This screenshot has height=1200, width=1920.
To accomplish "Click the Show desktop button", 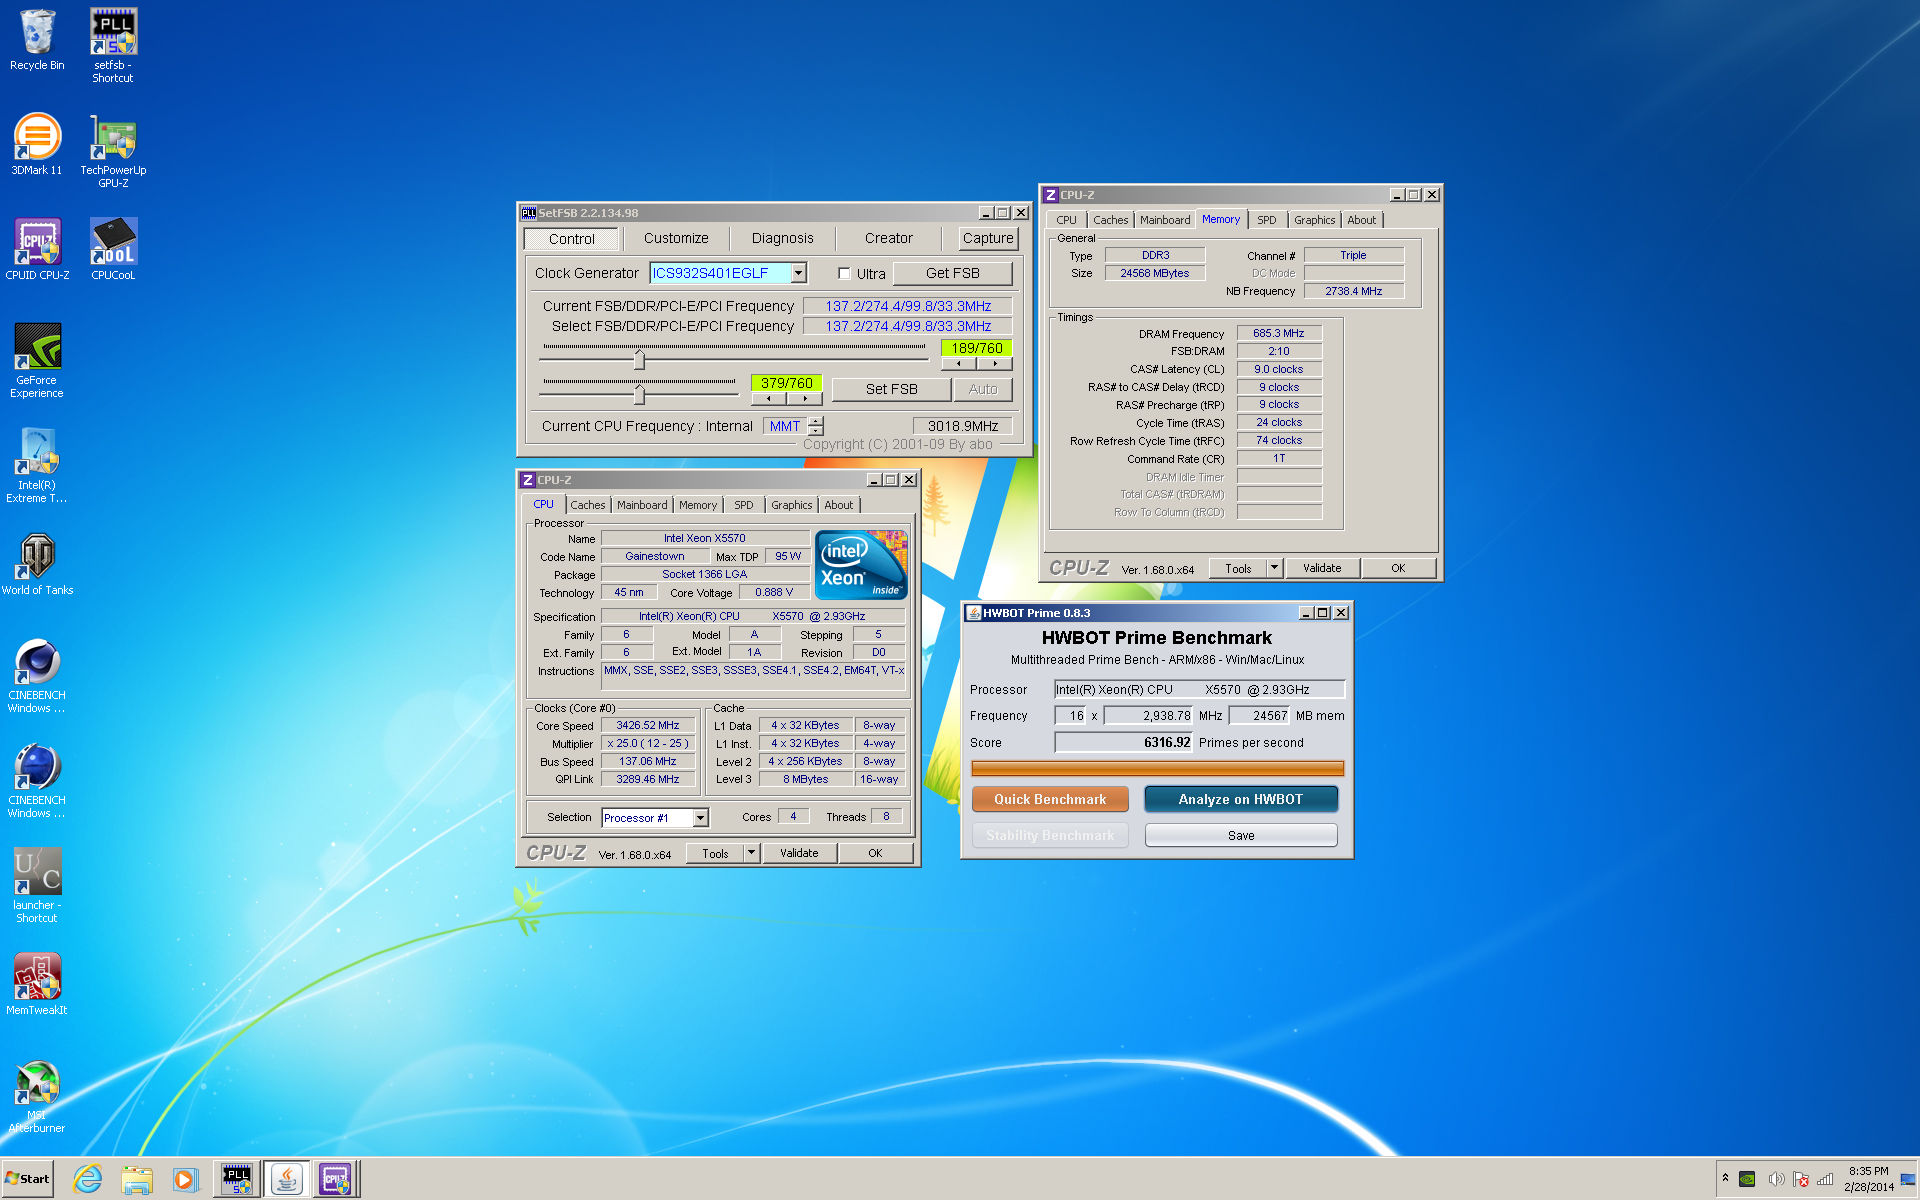I will [1909, 1179].
